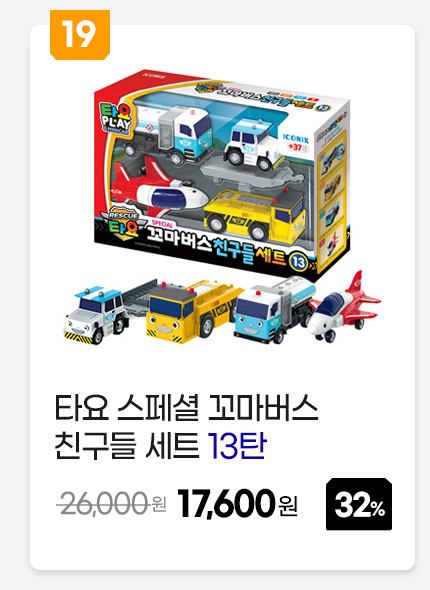Click the black 32% discount badge

[x=359, y=504]
